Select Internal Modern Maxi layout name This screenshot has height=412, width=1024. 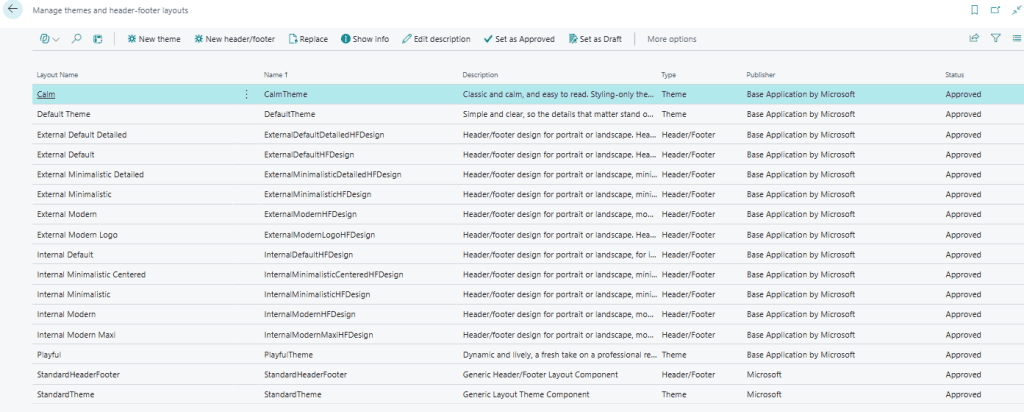click(76, 334)
